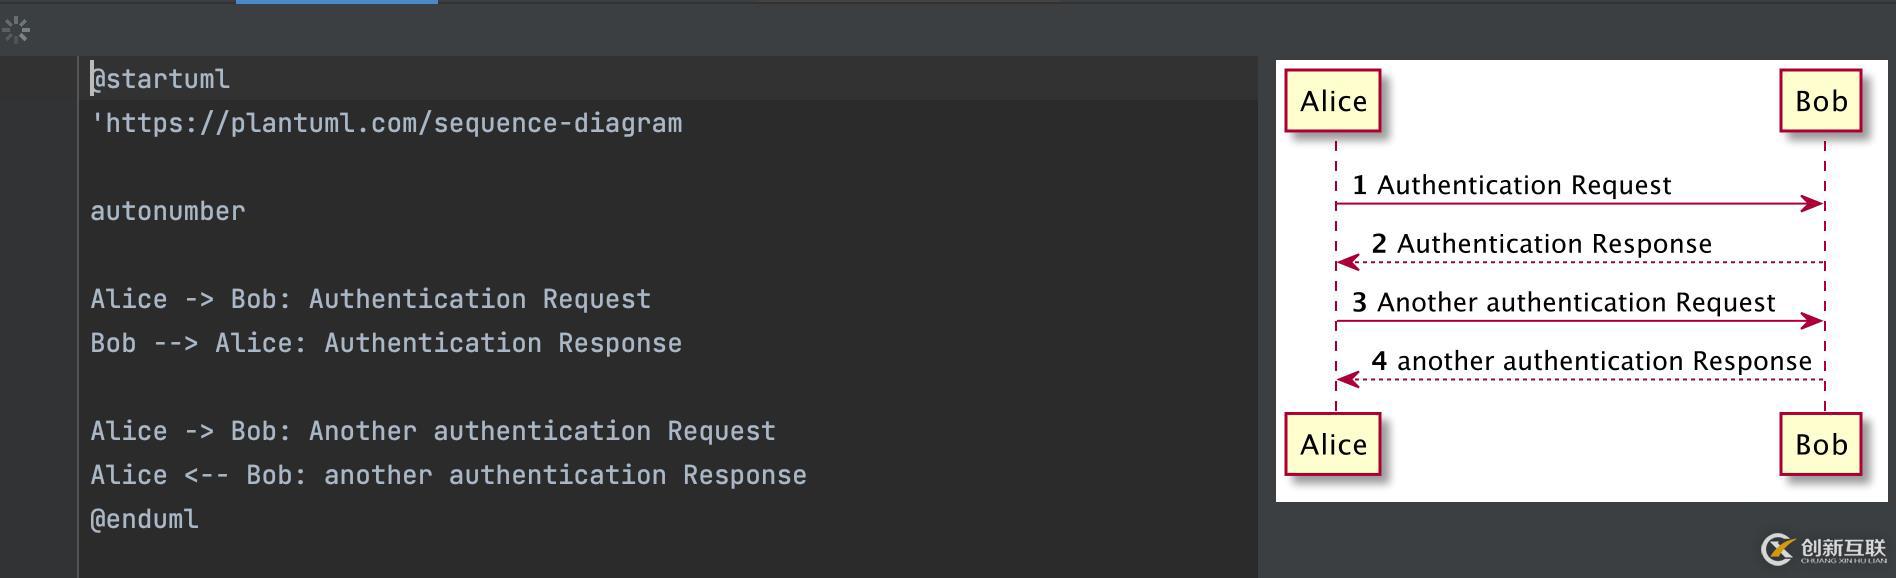
Task: Click the 创新互联 watermark logo
Action: 1822,549
